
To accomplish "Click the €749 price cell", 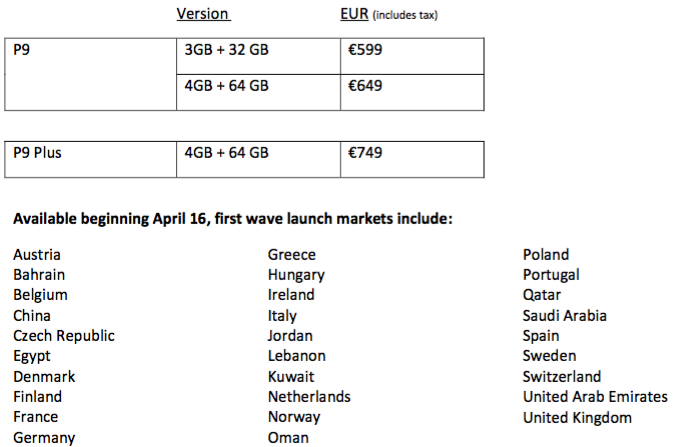I will (x=365, y=153).
